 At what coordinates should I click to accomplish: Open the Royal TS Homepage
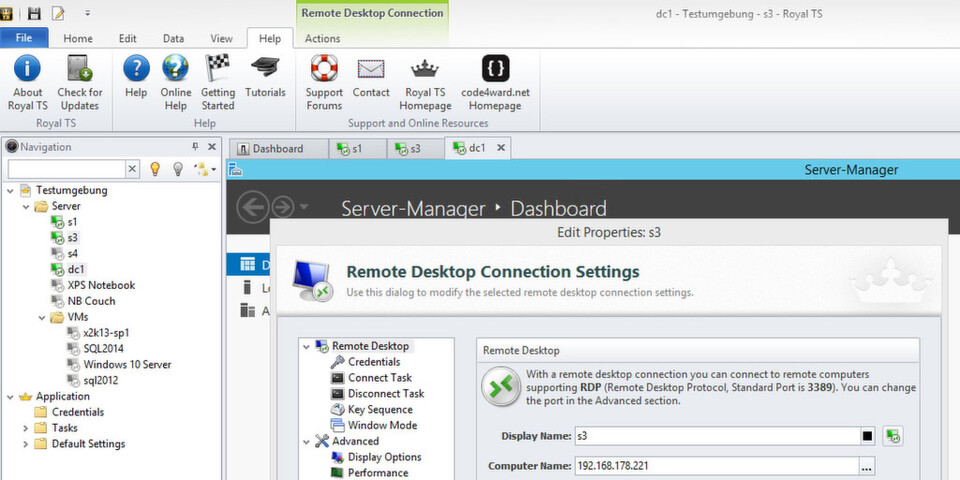coord(426,83)
